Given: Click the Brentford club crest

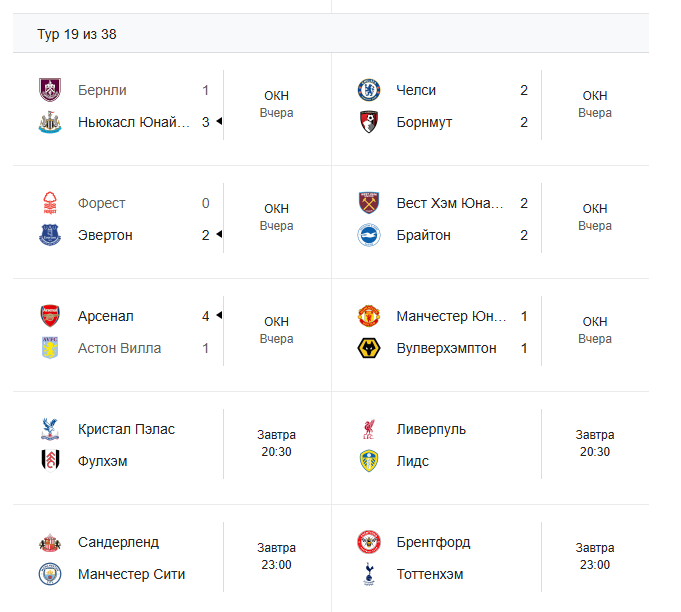Looking at the screenshot, I should 369,542.
